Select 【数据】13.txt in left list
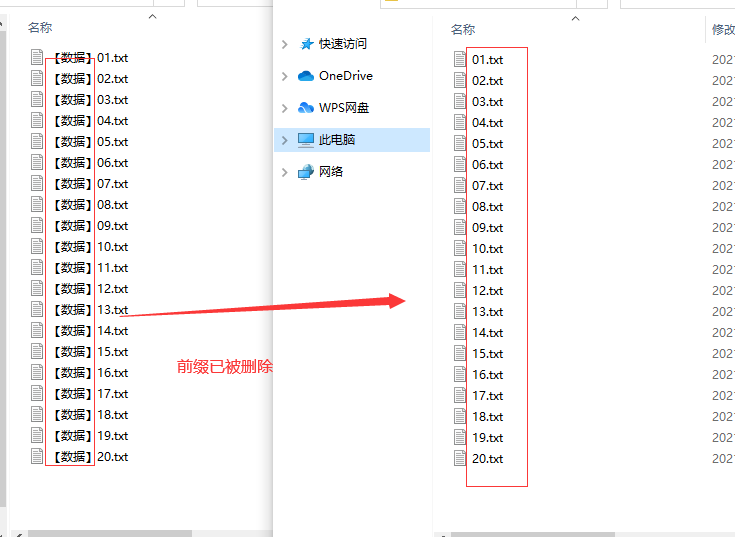Viewport: 735px width, 537px height. [90, 310]
